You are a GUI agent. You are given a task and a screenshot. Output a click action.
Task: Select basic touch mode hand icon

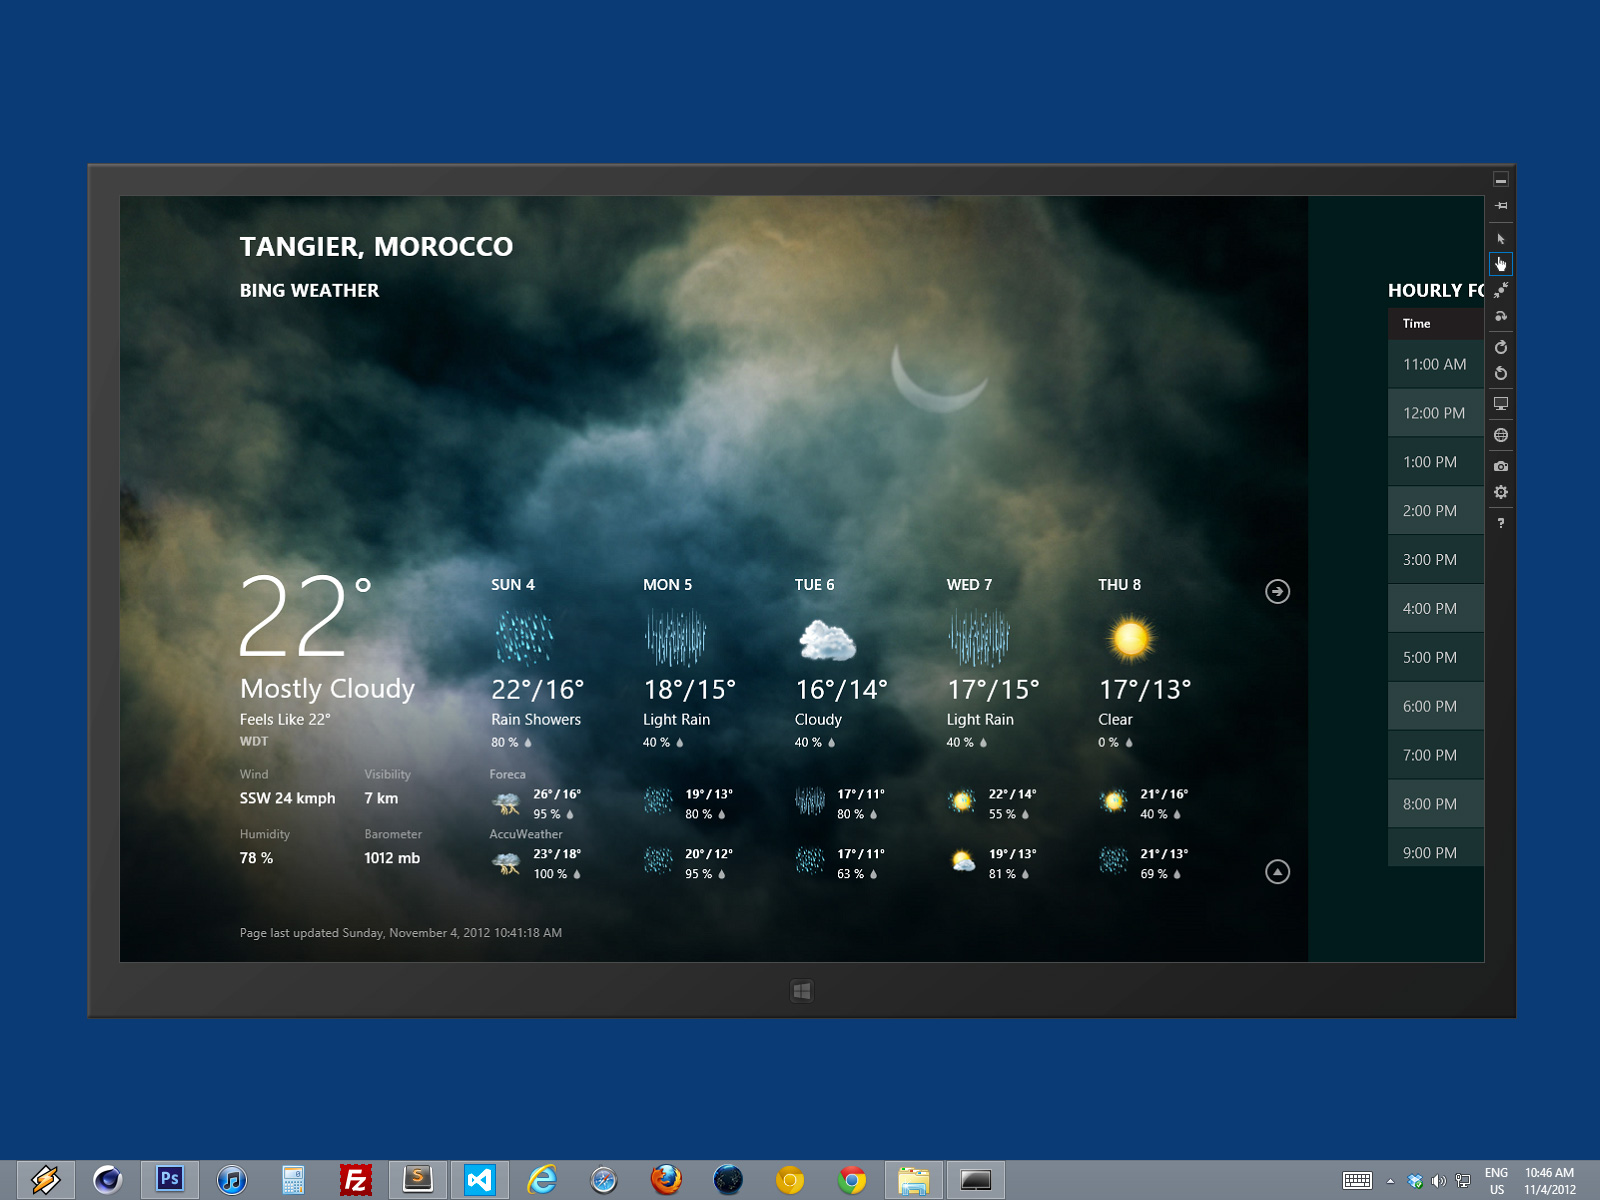tap(1501, 264)
